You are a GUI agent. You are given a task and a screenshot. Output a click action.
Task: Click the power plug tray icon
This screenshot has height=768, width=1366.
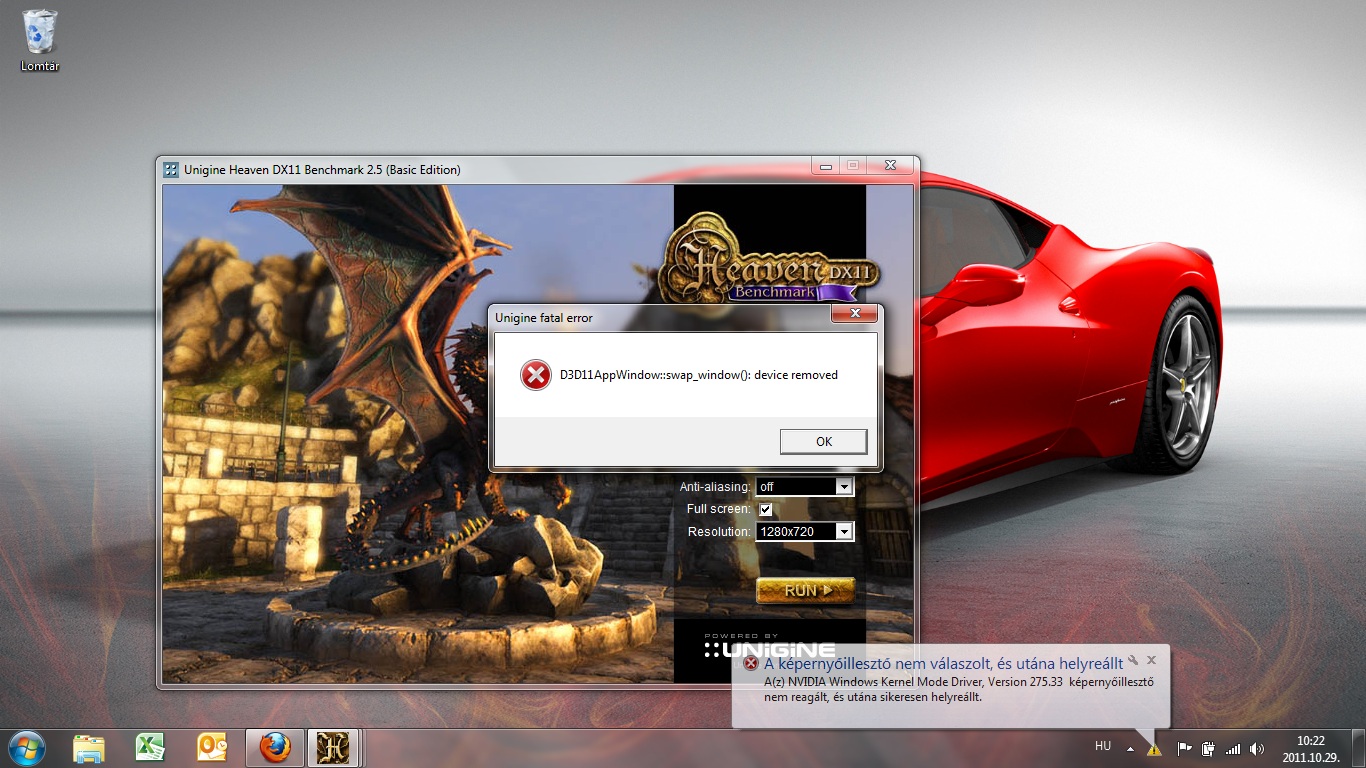point(1208,748)
